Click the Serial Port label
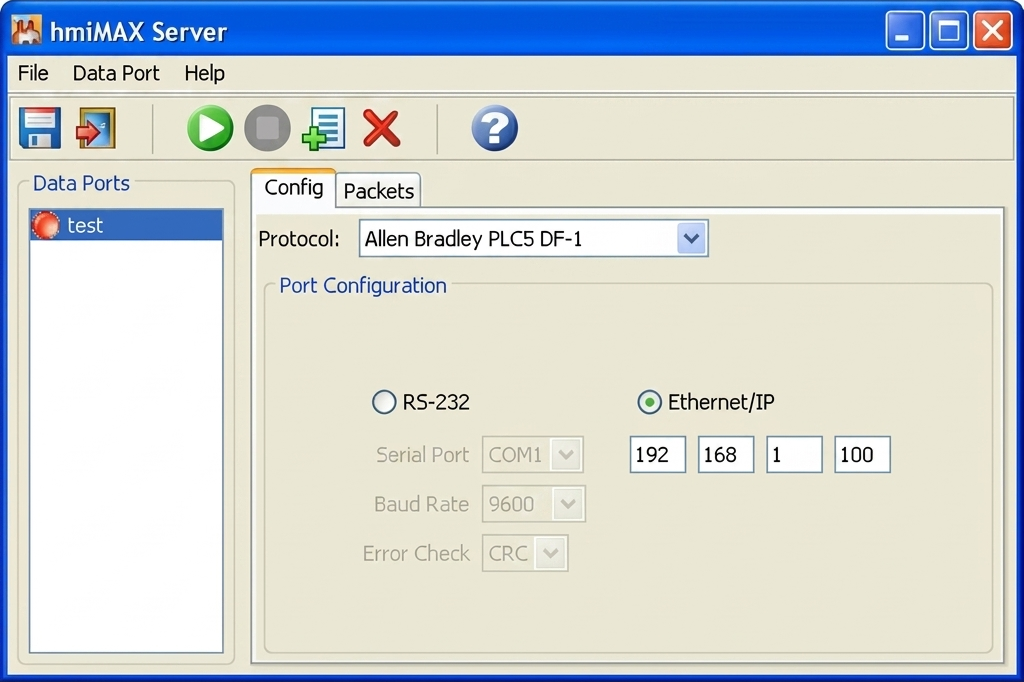The width and height of the screenshot is (1024, 682). click(x=423, y=455)
